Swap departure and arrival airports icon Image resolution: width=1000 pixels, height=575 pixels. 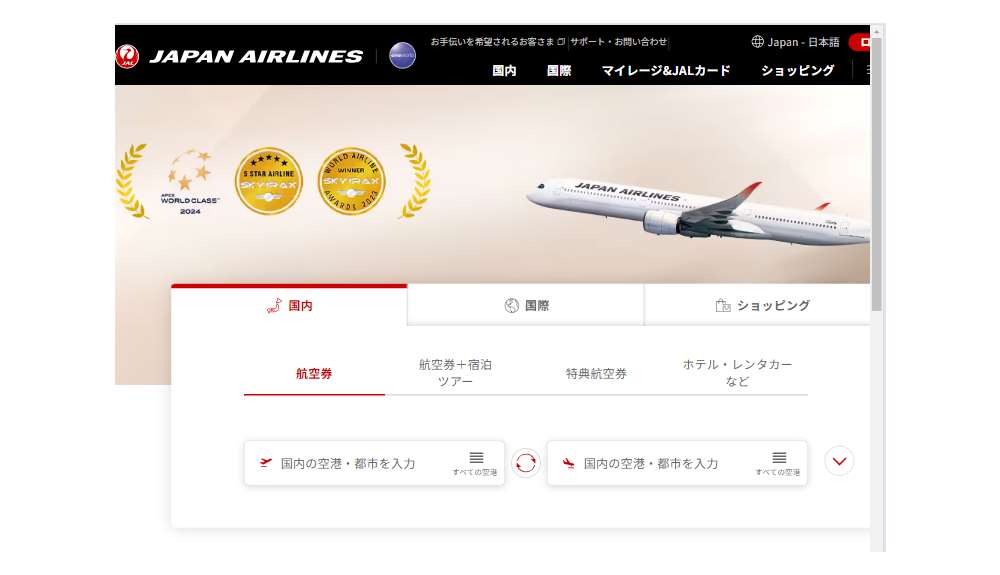pyautogui.click(x=526, y=463)
